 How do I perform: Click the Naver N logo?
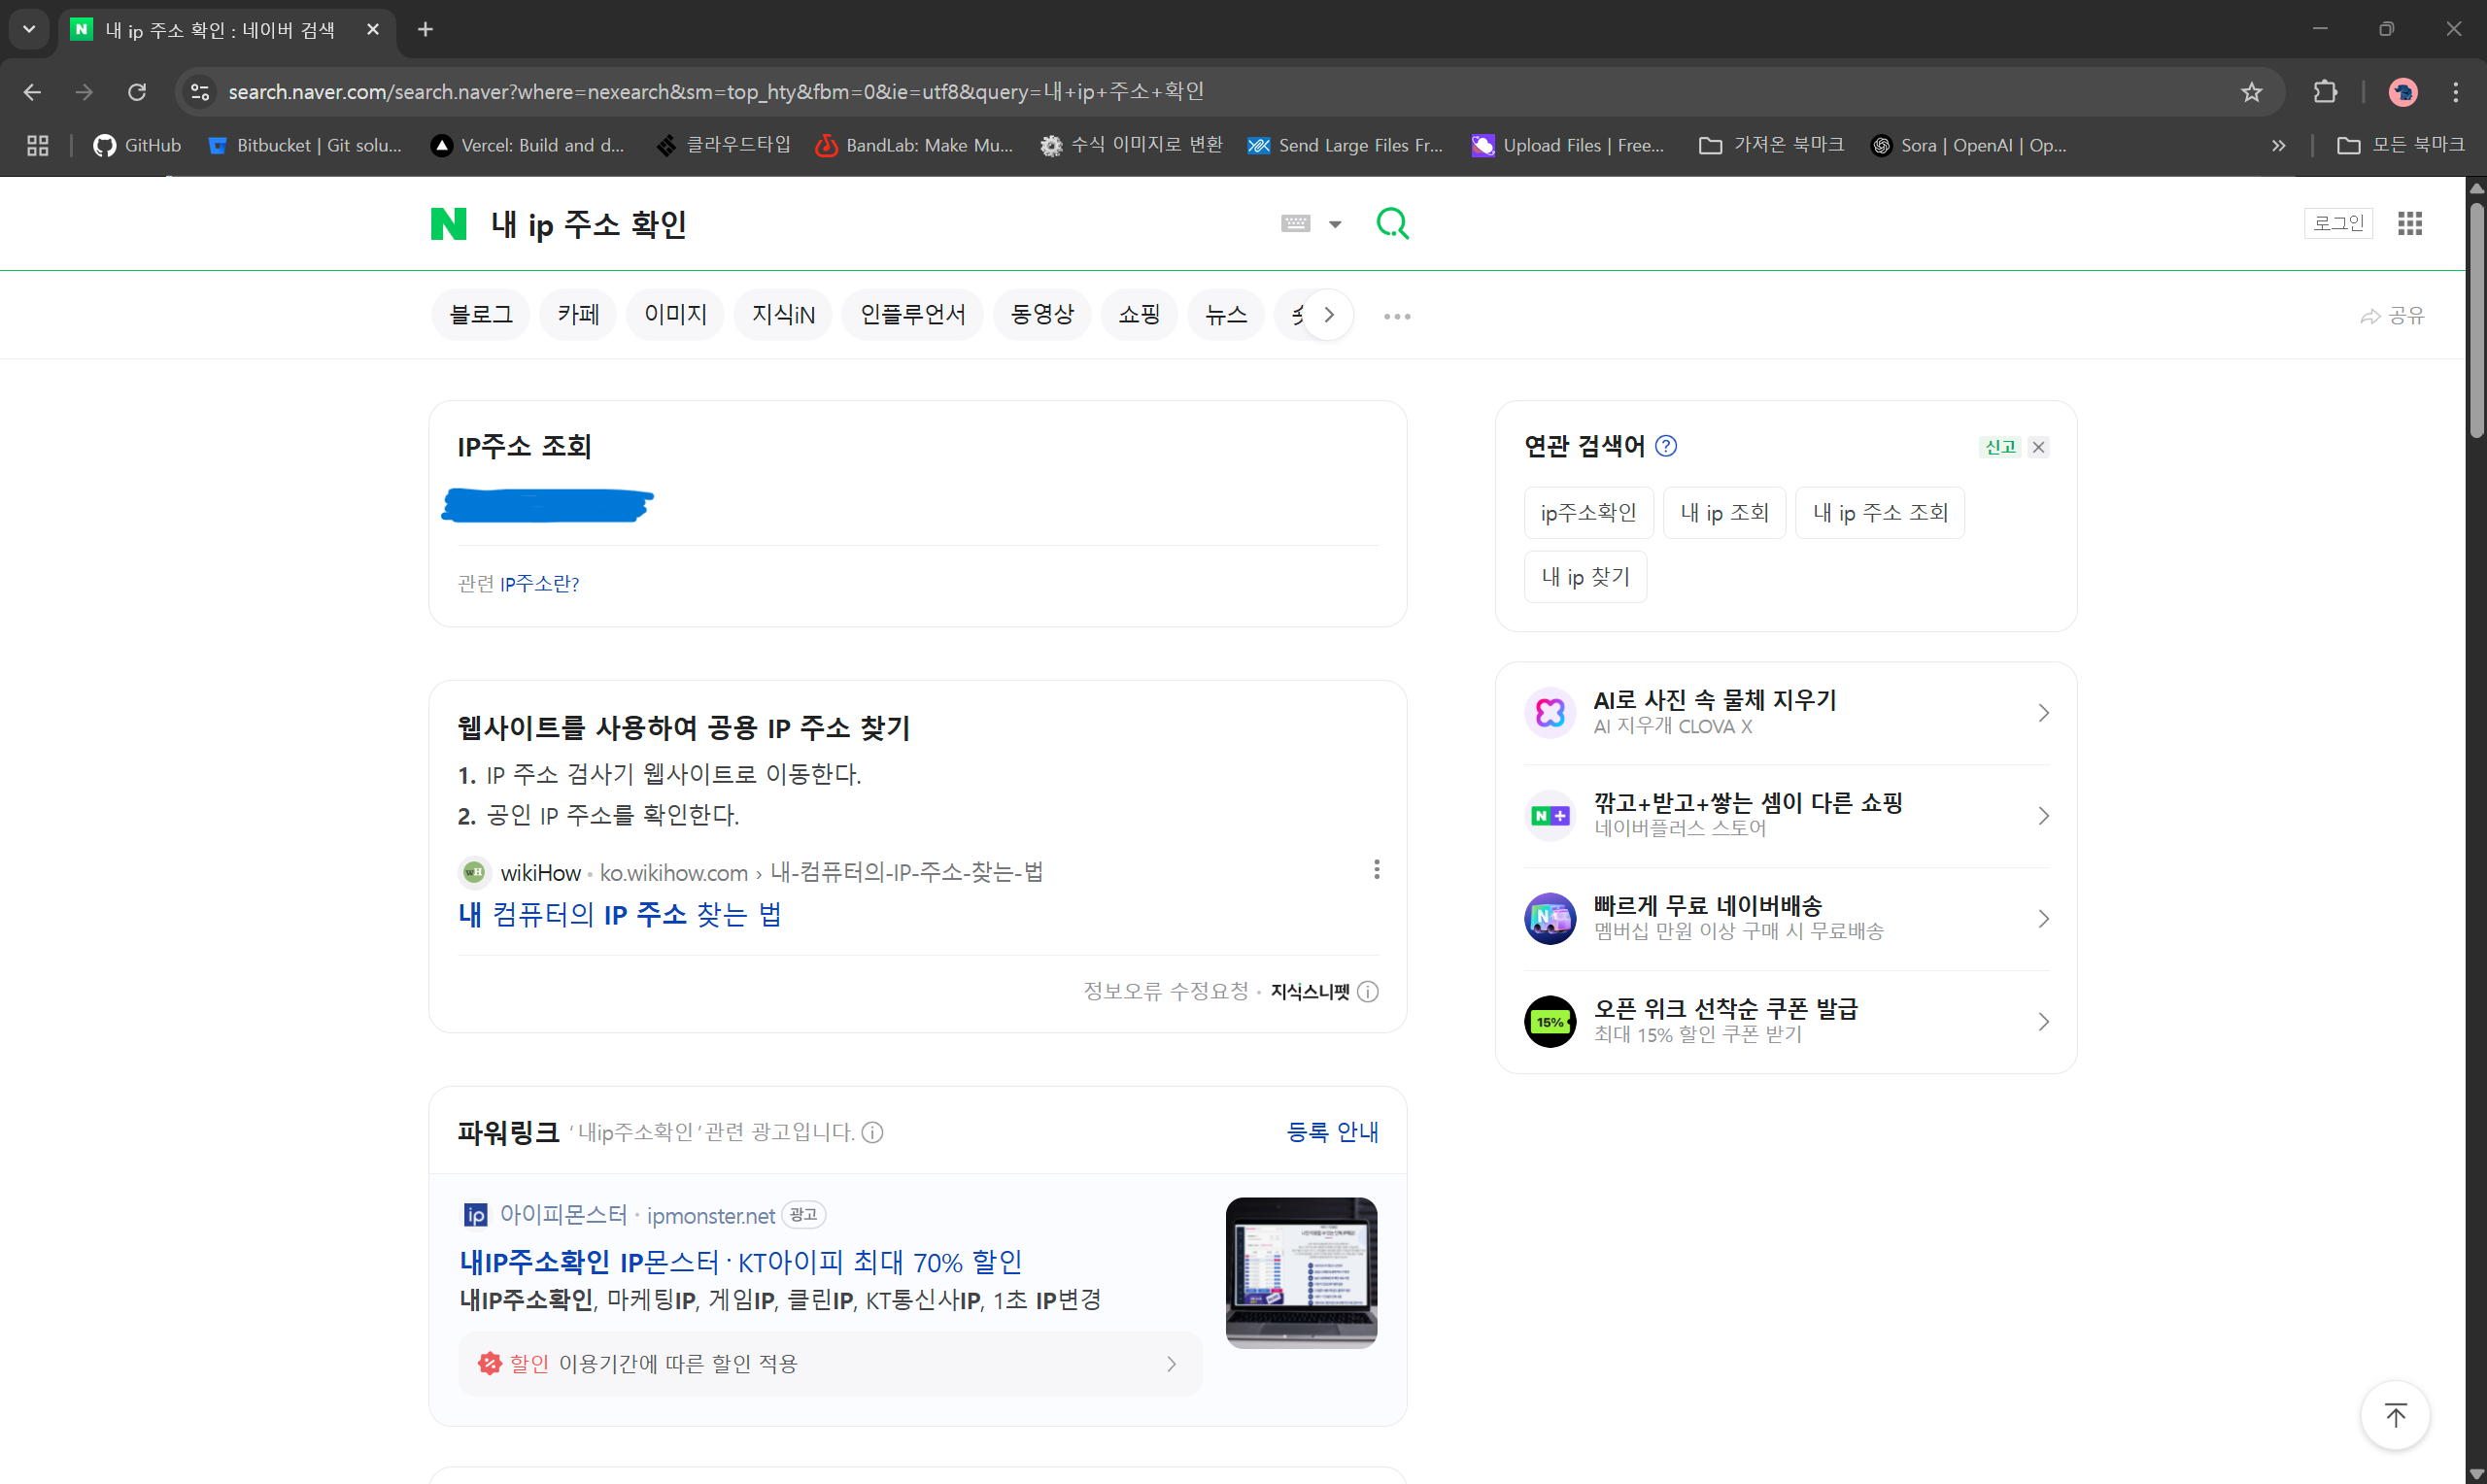tap(448, 224)
